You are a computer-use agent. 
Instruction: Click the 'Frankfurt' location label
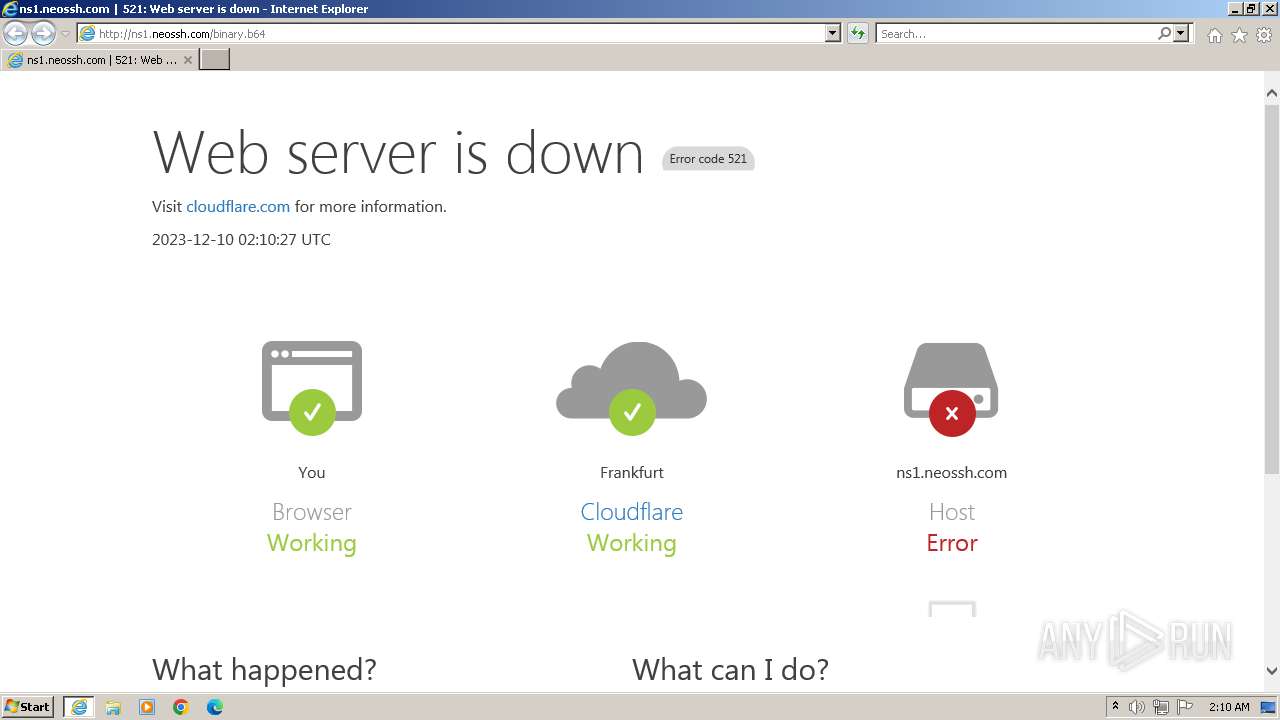click(x=632, y=473)
